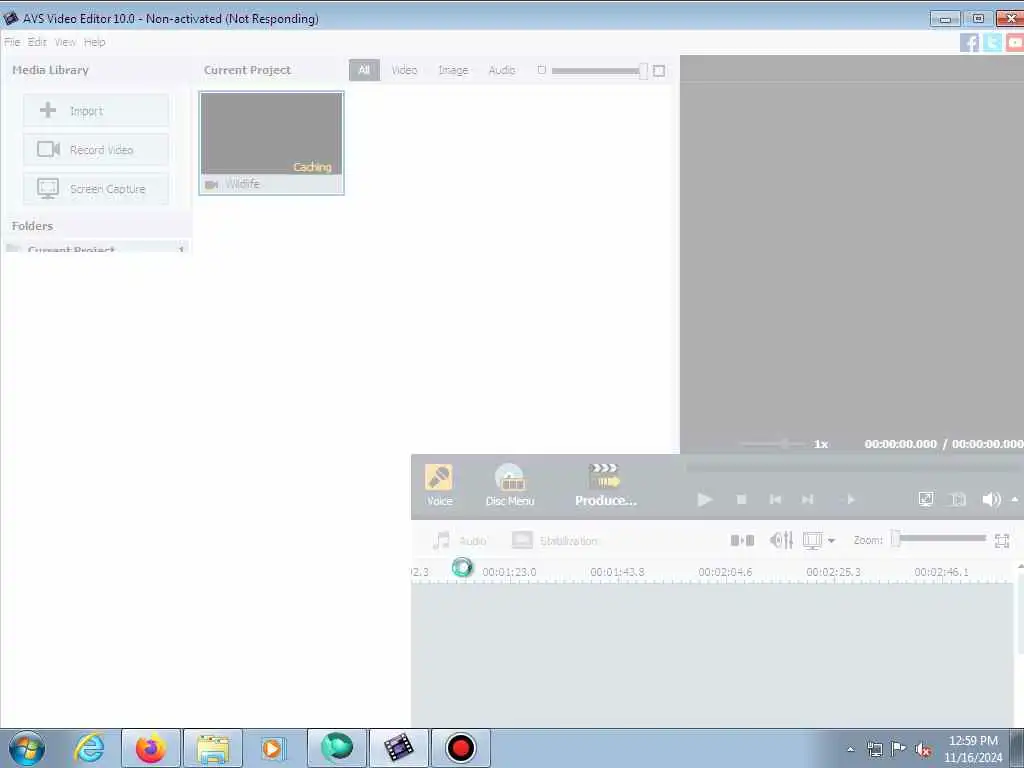1024x768 pixels.
Task: Click the Import button
Action: pos(96,110)
